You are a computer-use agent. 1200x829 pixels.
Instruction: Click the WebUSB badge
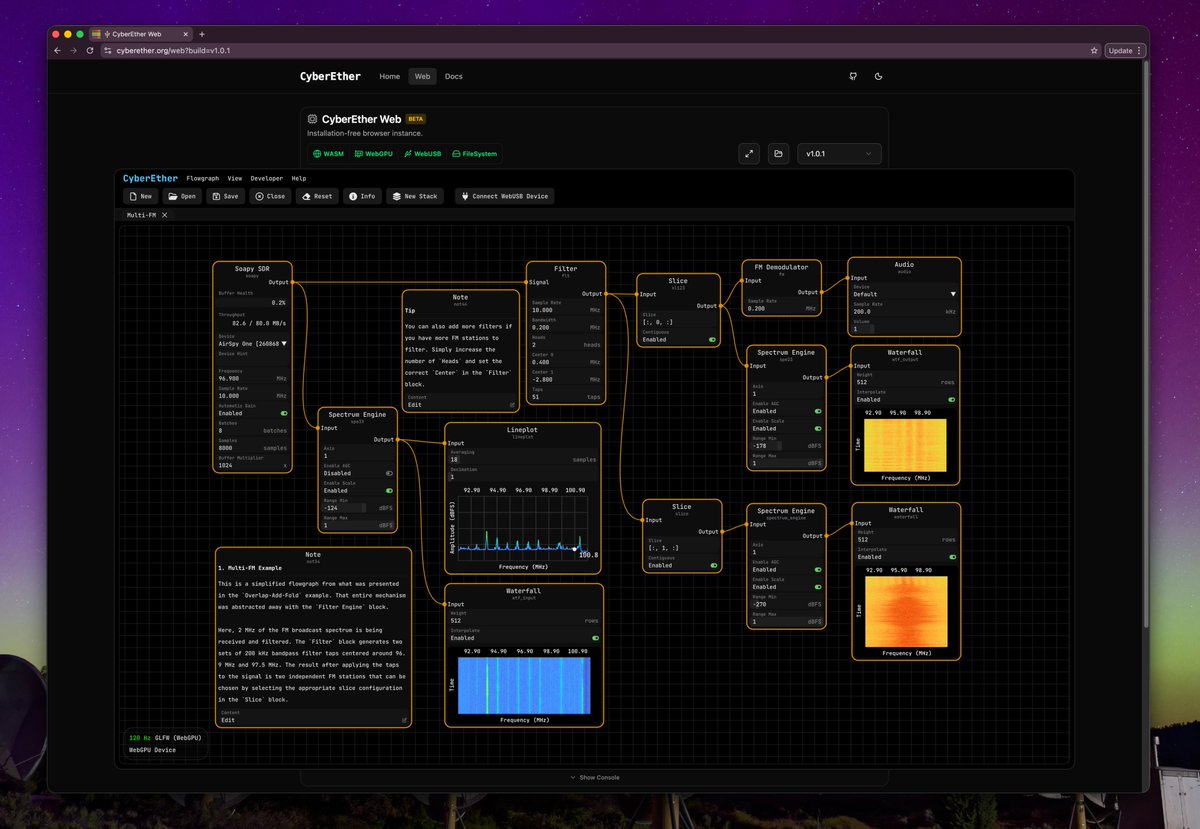422,154
